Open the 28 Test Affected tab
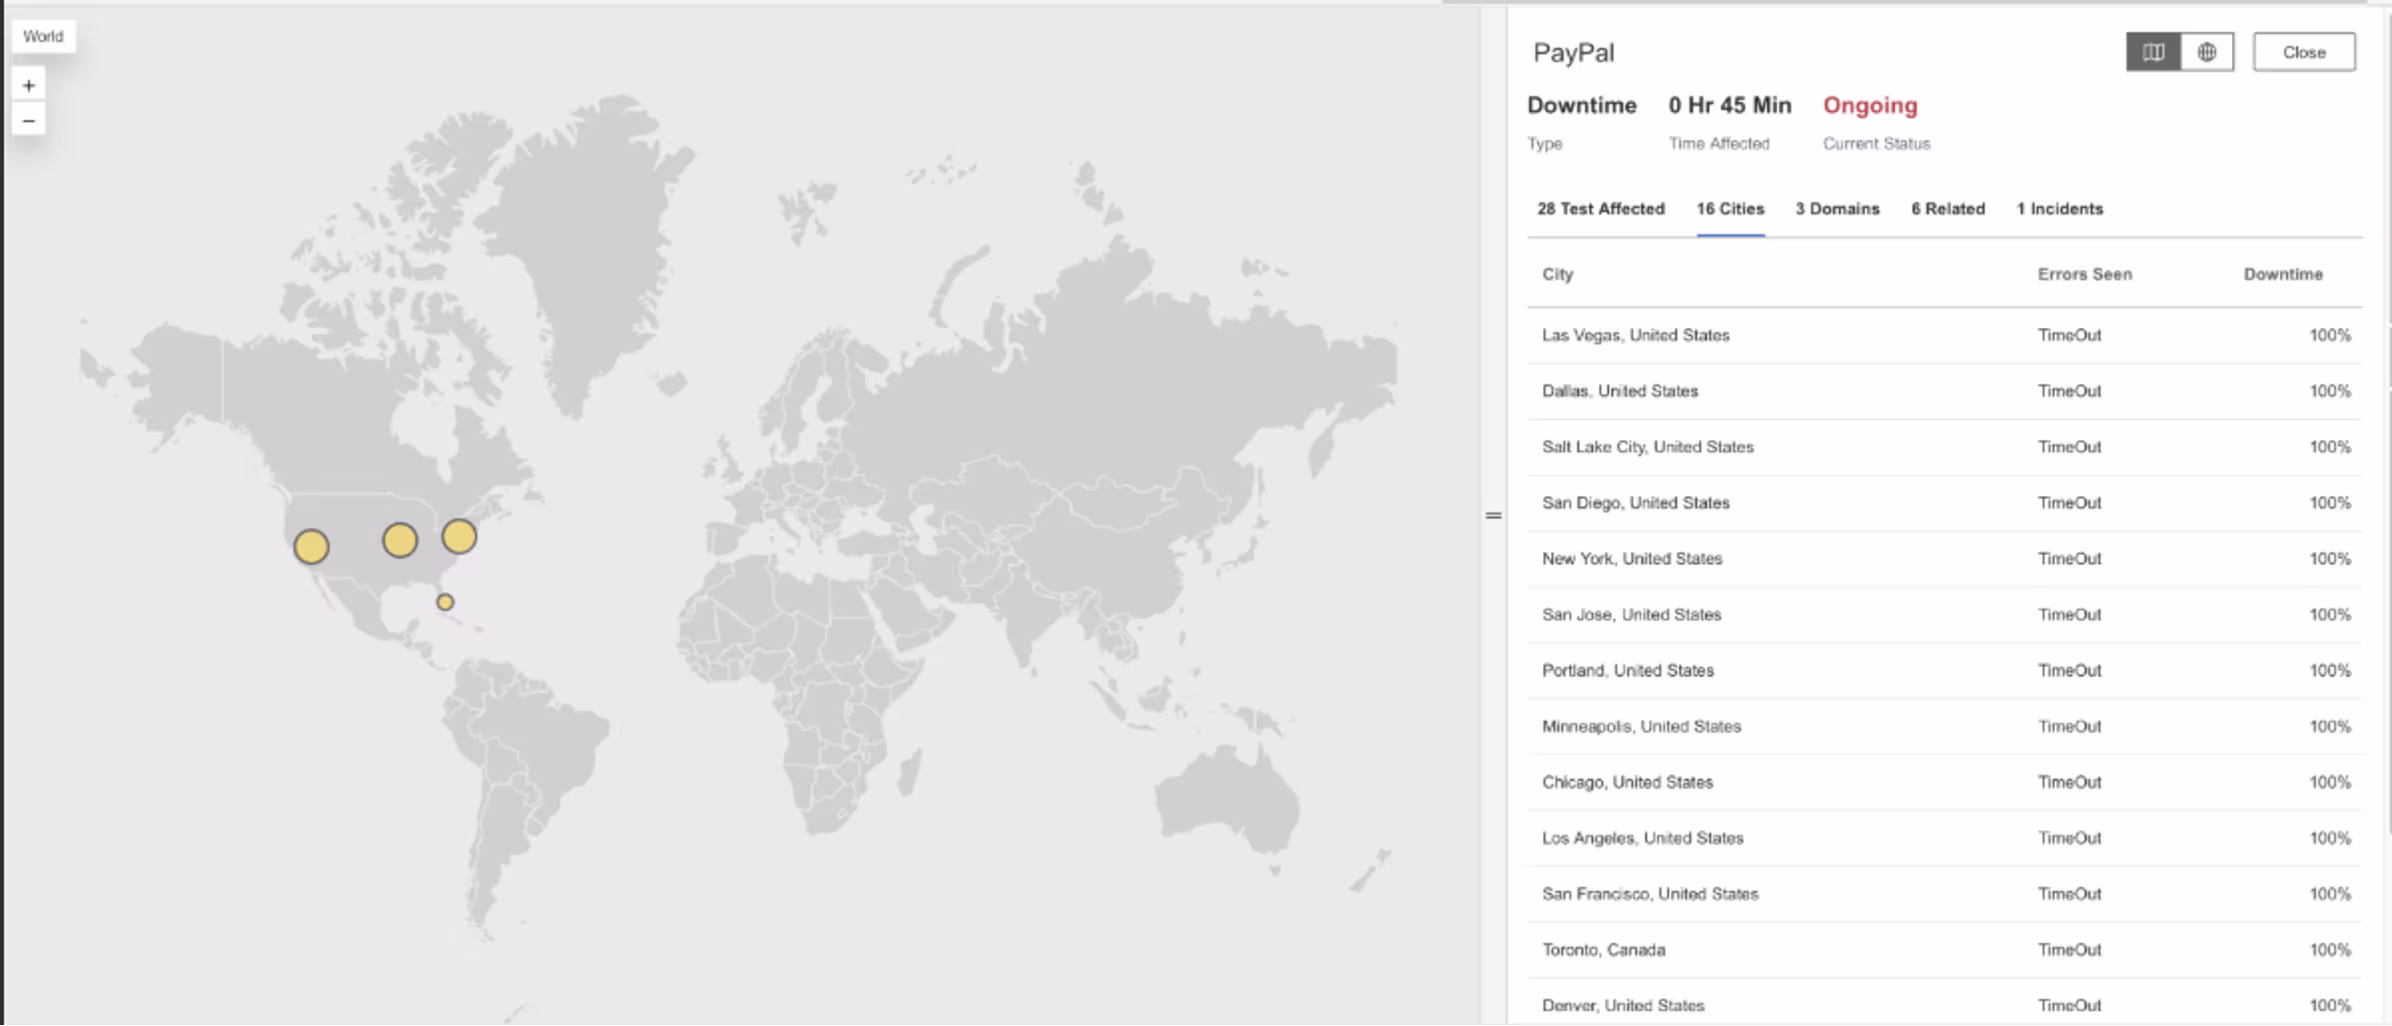The width and height of the screenshot is (2392, 1026). tap(1601, 209)
